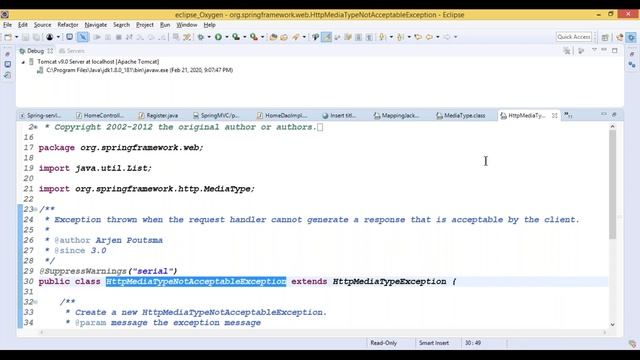Toggle the Skip All Breakpoints button
This screenshot has width=640, height=360.
(83, 37)
